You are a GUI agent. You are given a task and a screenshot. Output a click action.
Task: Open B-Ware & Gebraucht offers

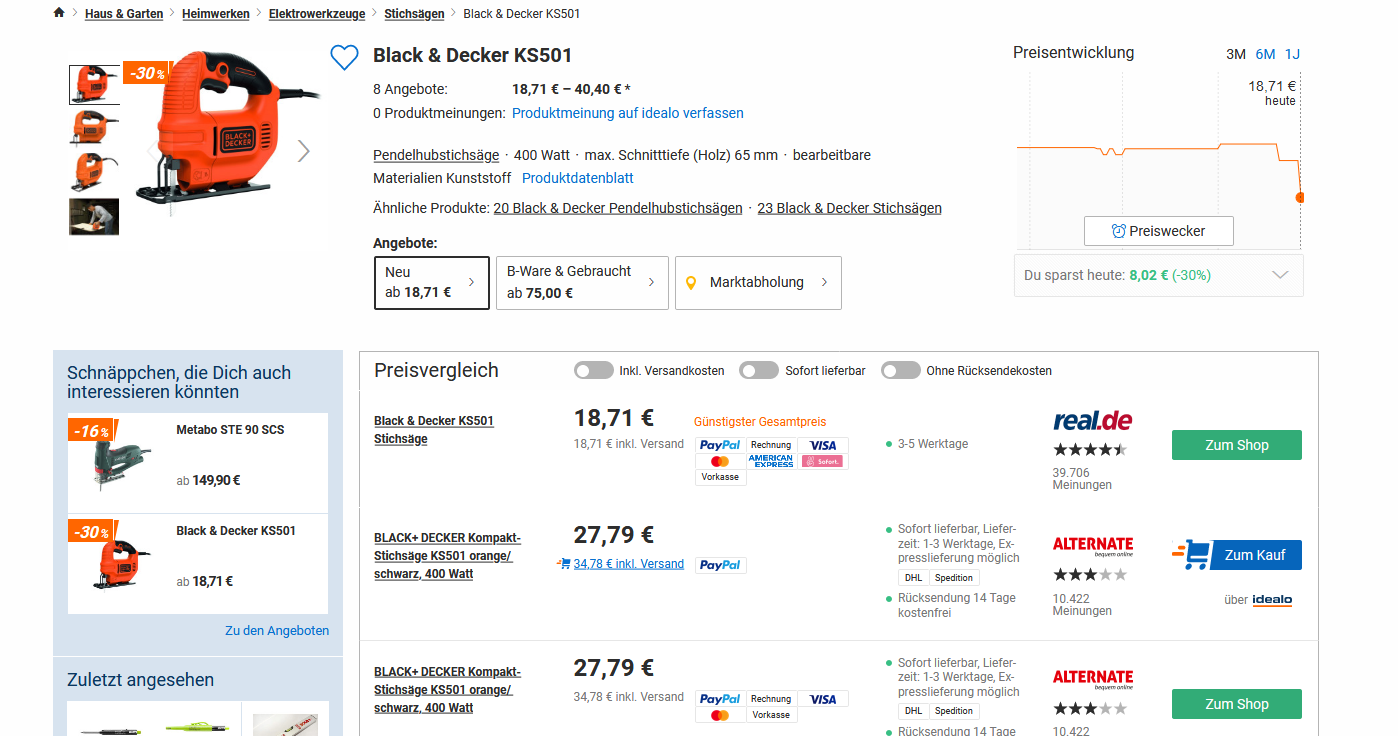(x=581, y=283)
